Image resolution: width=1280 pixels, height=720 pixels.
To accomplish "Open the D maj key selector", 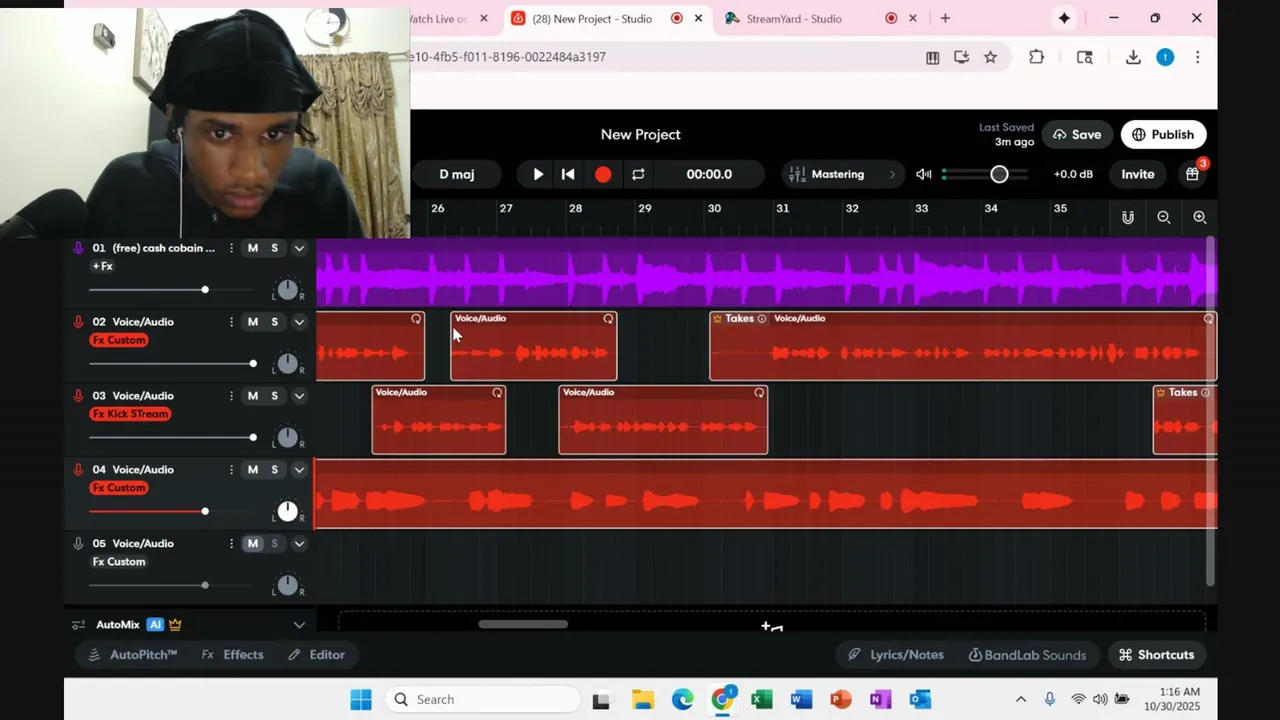I will point(456,174).
